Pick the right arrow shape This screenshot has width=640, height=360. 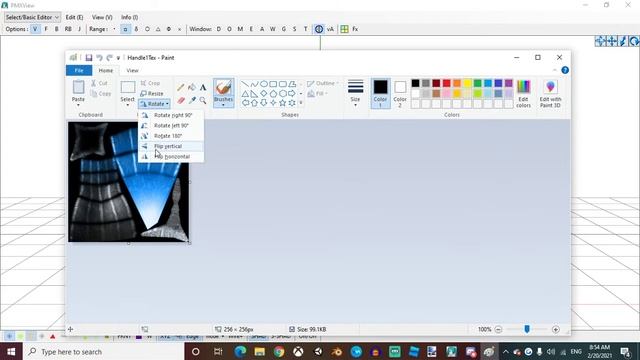pyautogui.click(x=292, y=93)
